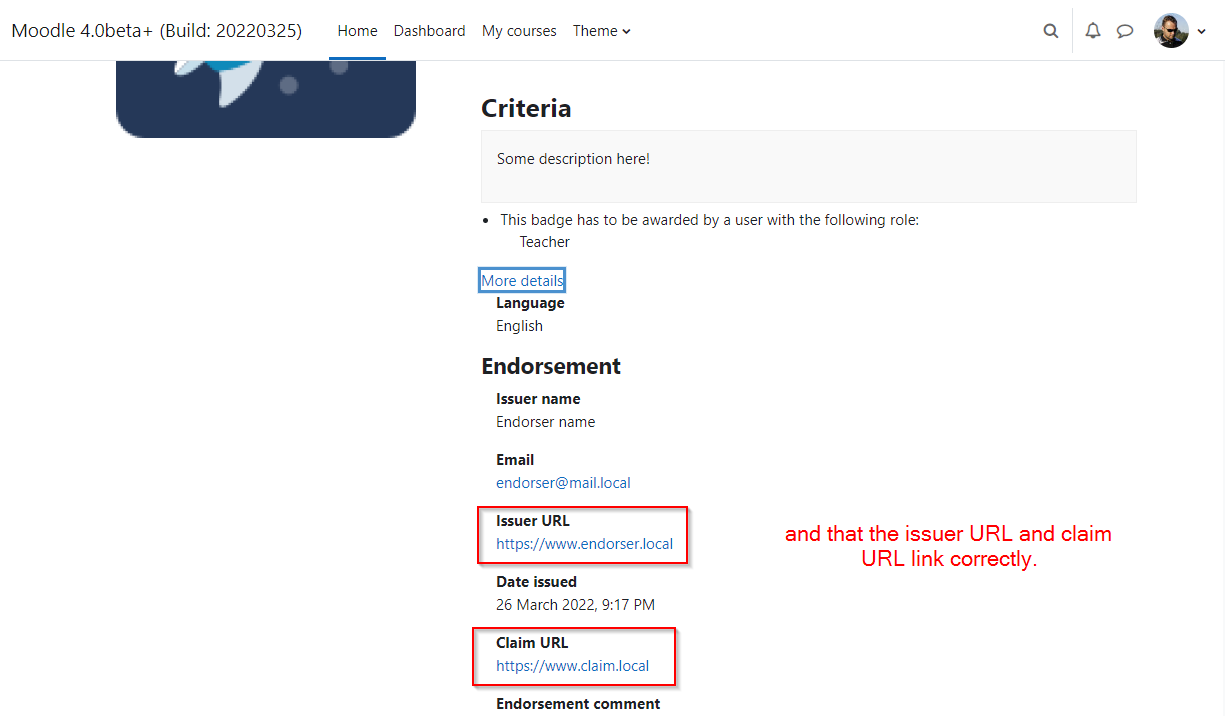The width and height of the screenshot is (1225, 716).
Task: Click the badge image thumbnail
Action: coord(266,98)
